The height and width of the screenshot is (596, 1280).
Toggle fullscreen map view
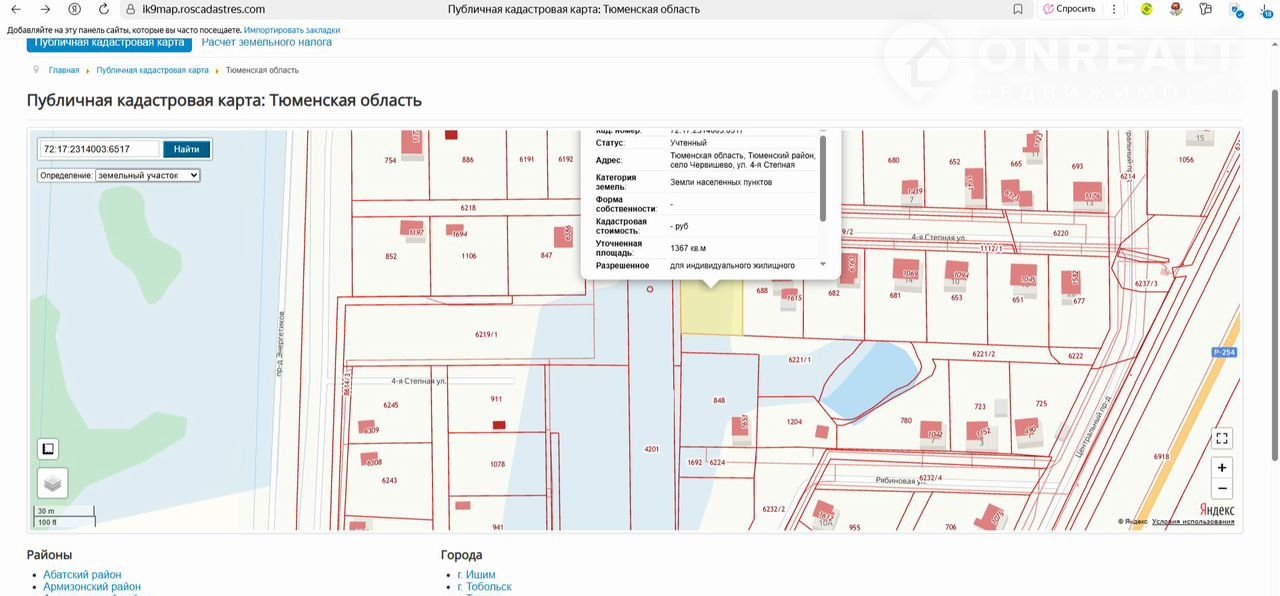pyautogui.click(x=1221, y=438)
